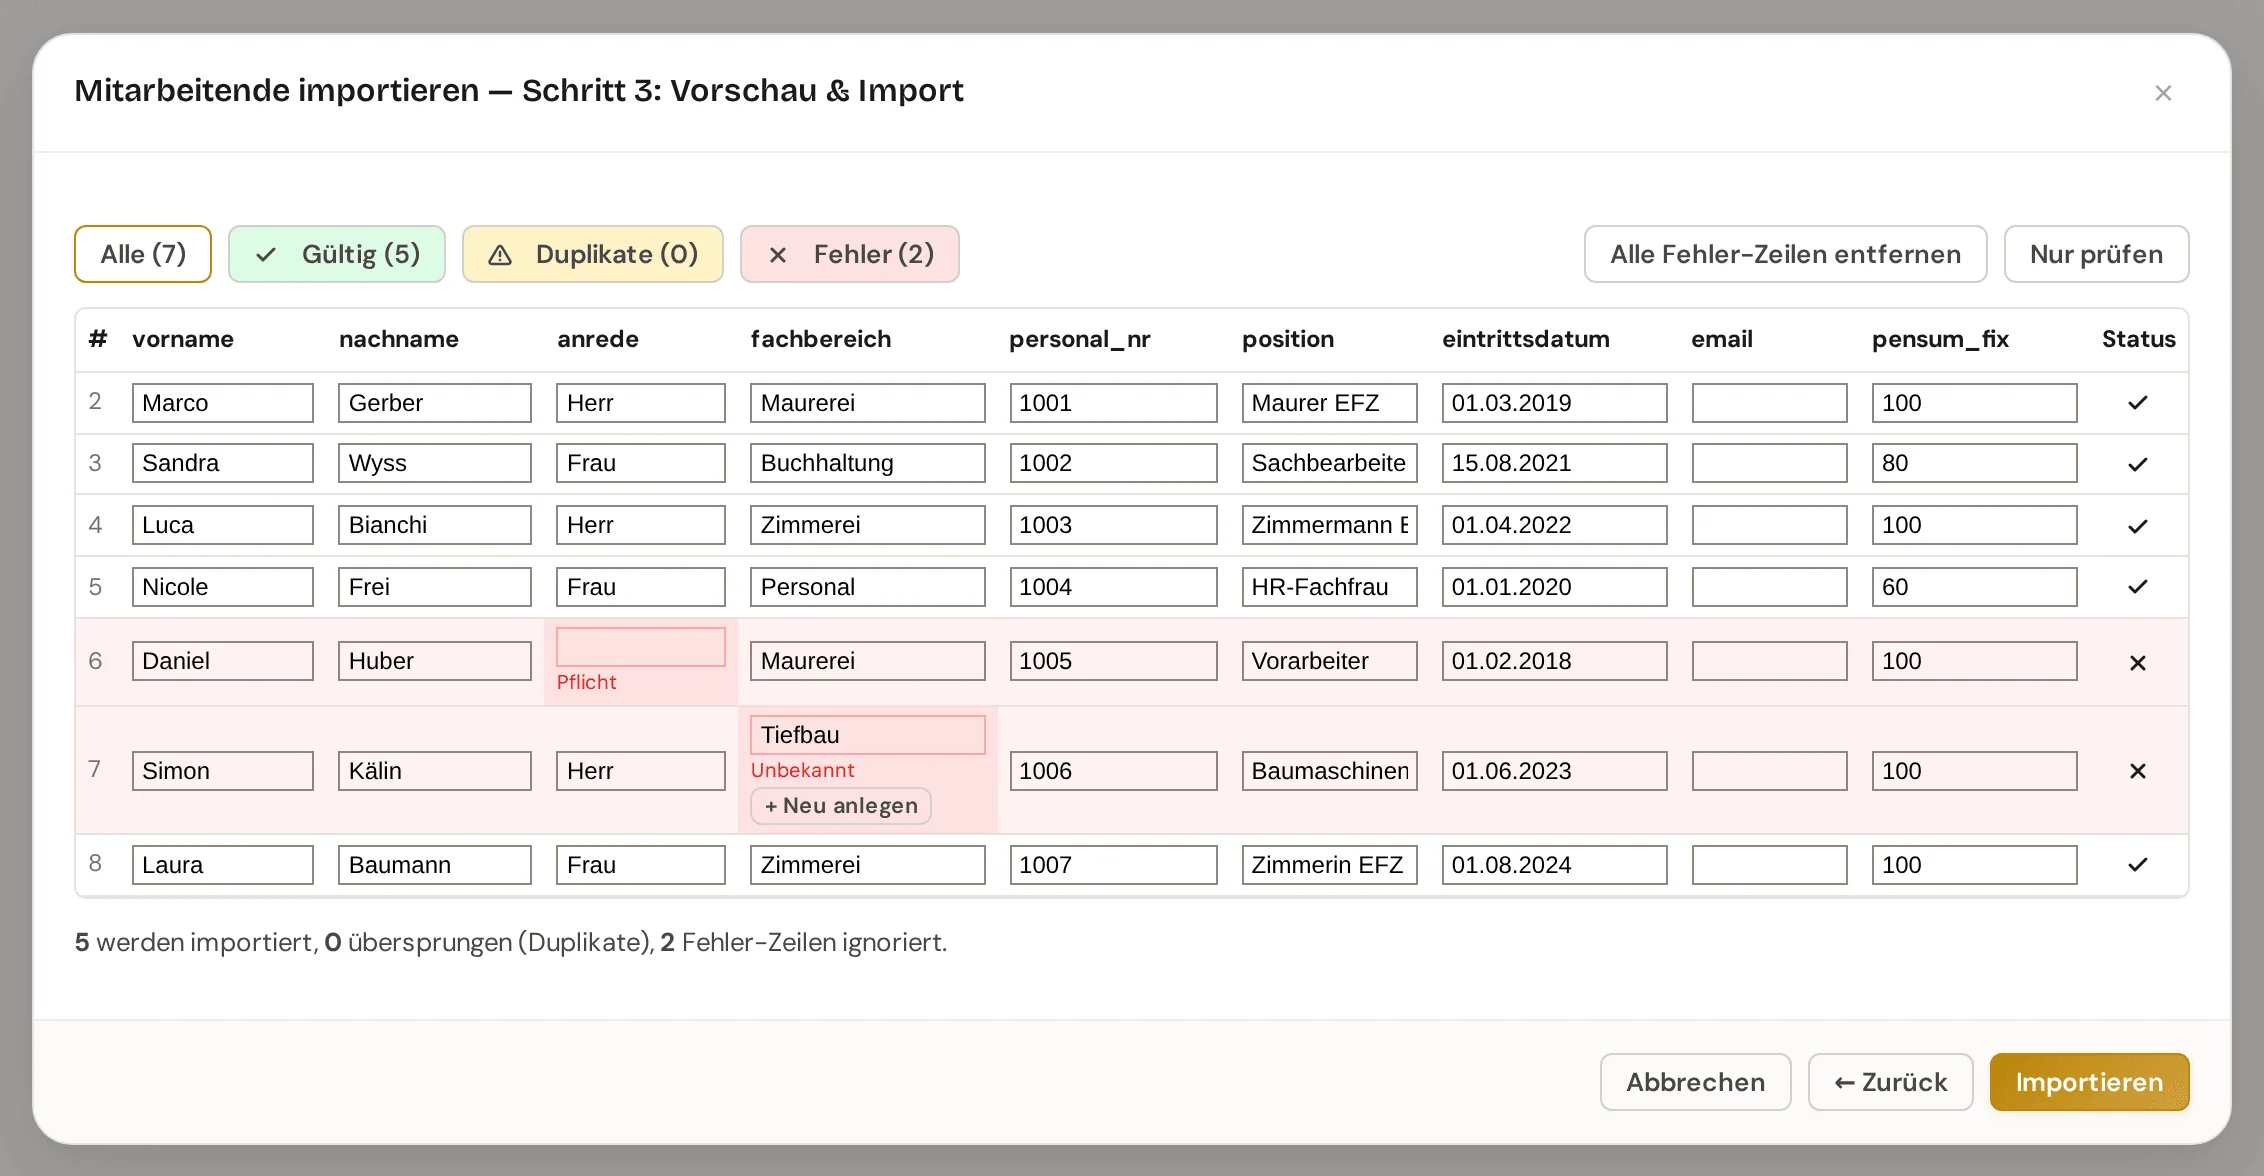The image size is (2264, 1176).
Task: Click the Tiefbau fachbereich field
Action: point(868,735)
